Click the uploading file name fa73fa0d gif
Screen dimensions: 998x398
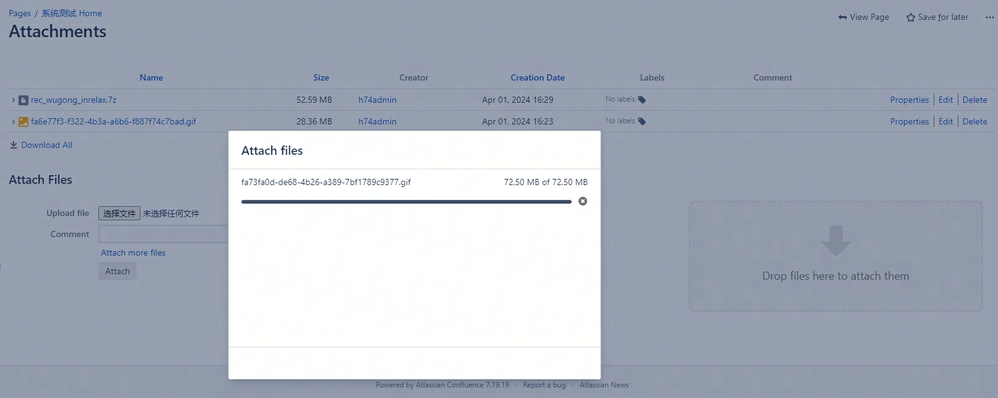click(326, 182)
